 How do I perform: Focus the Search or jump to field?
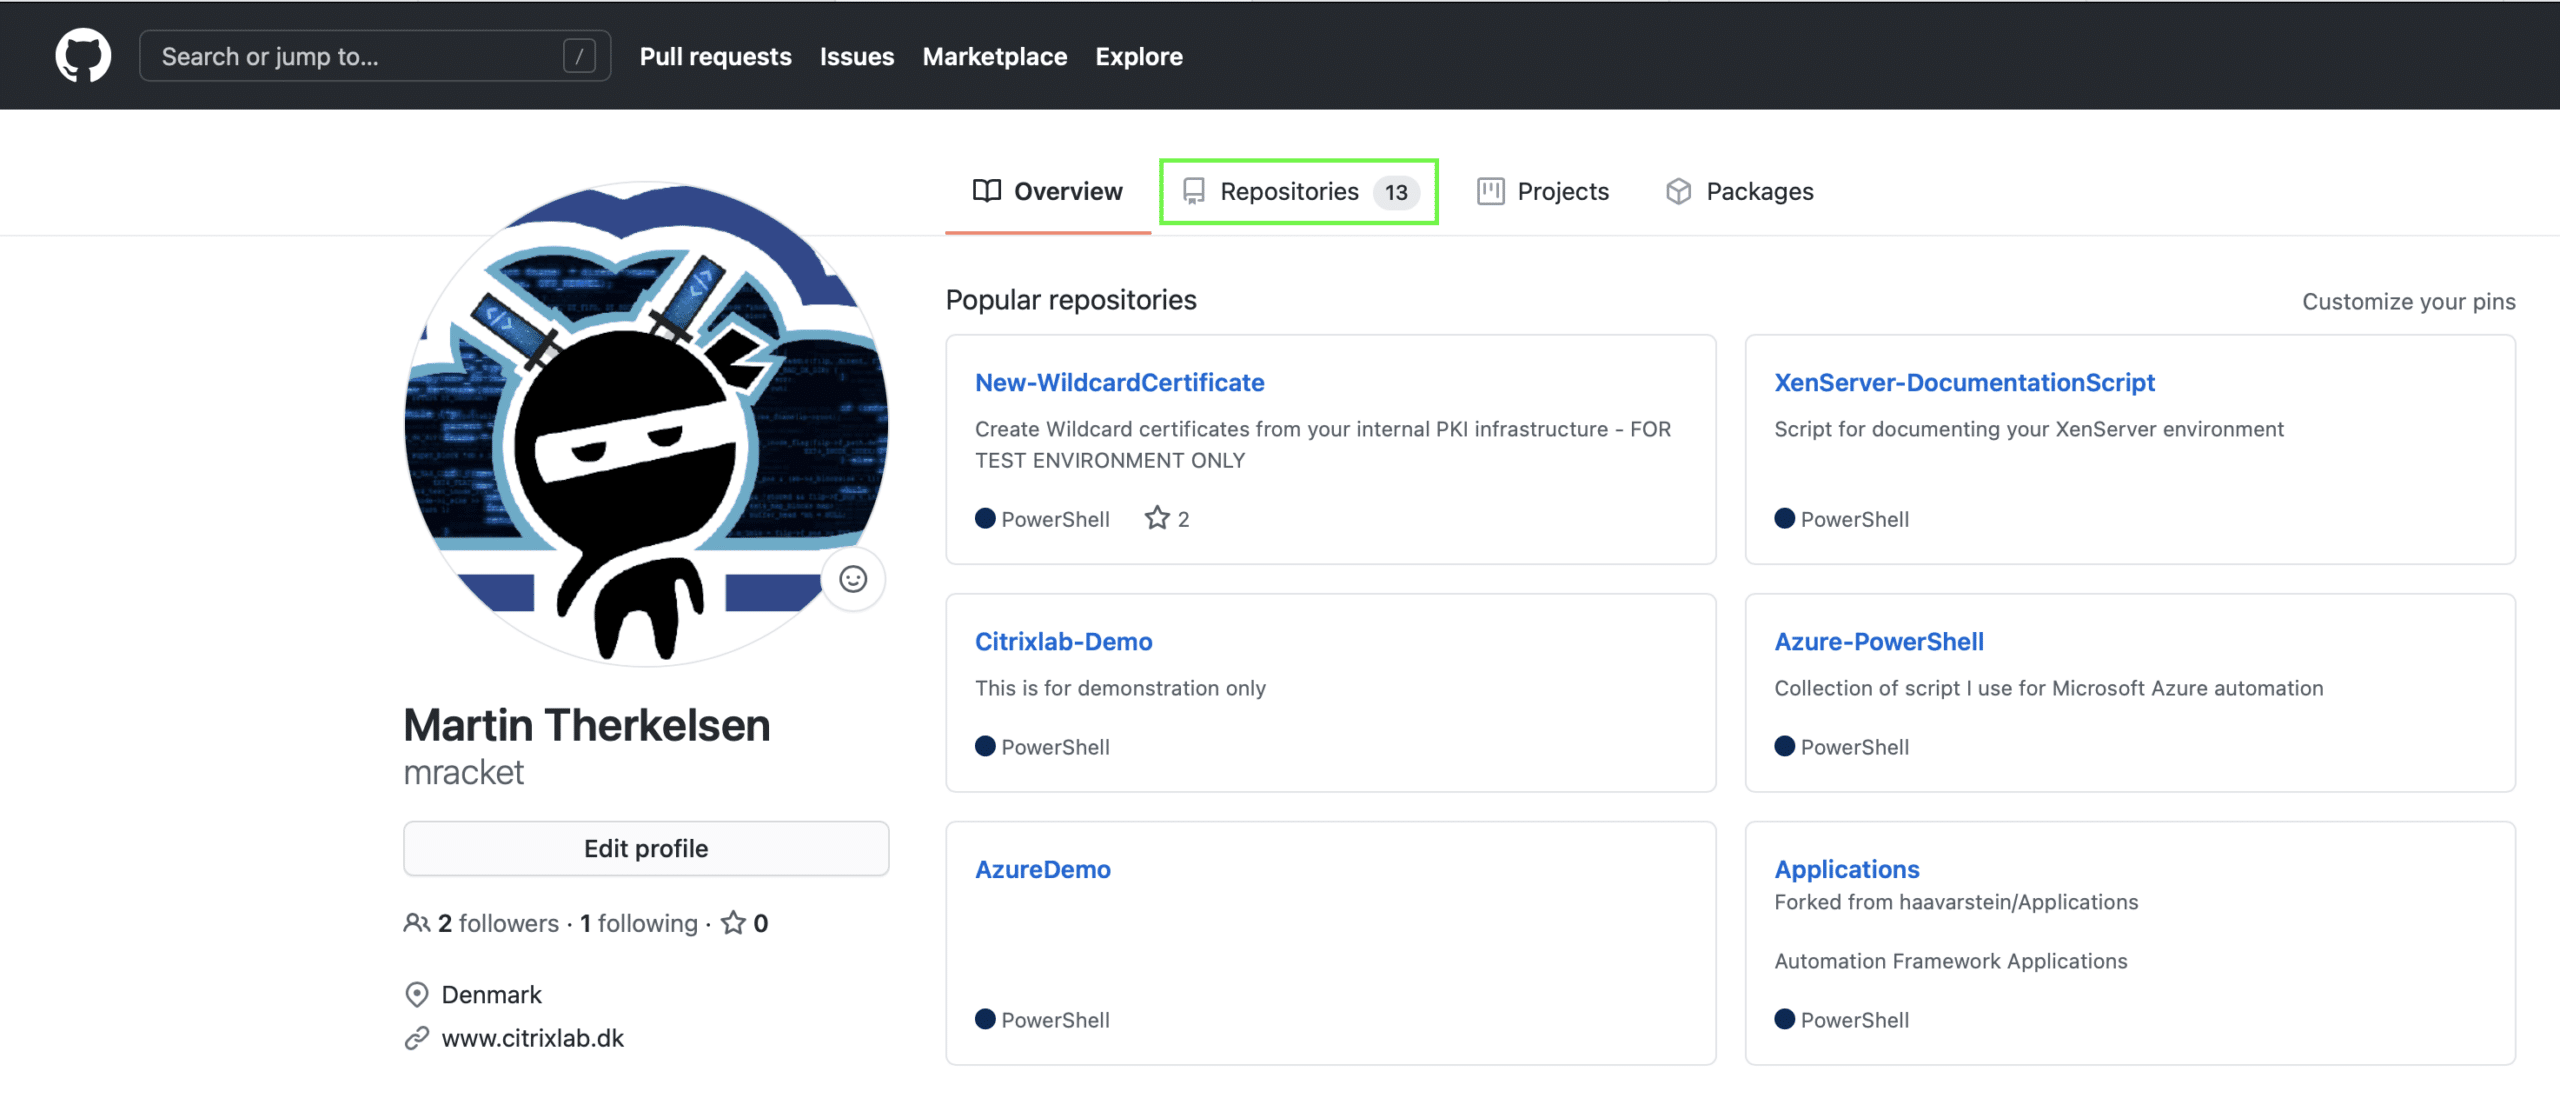point(375,56)
